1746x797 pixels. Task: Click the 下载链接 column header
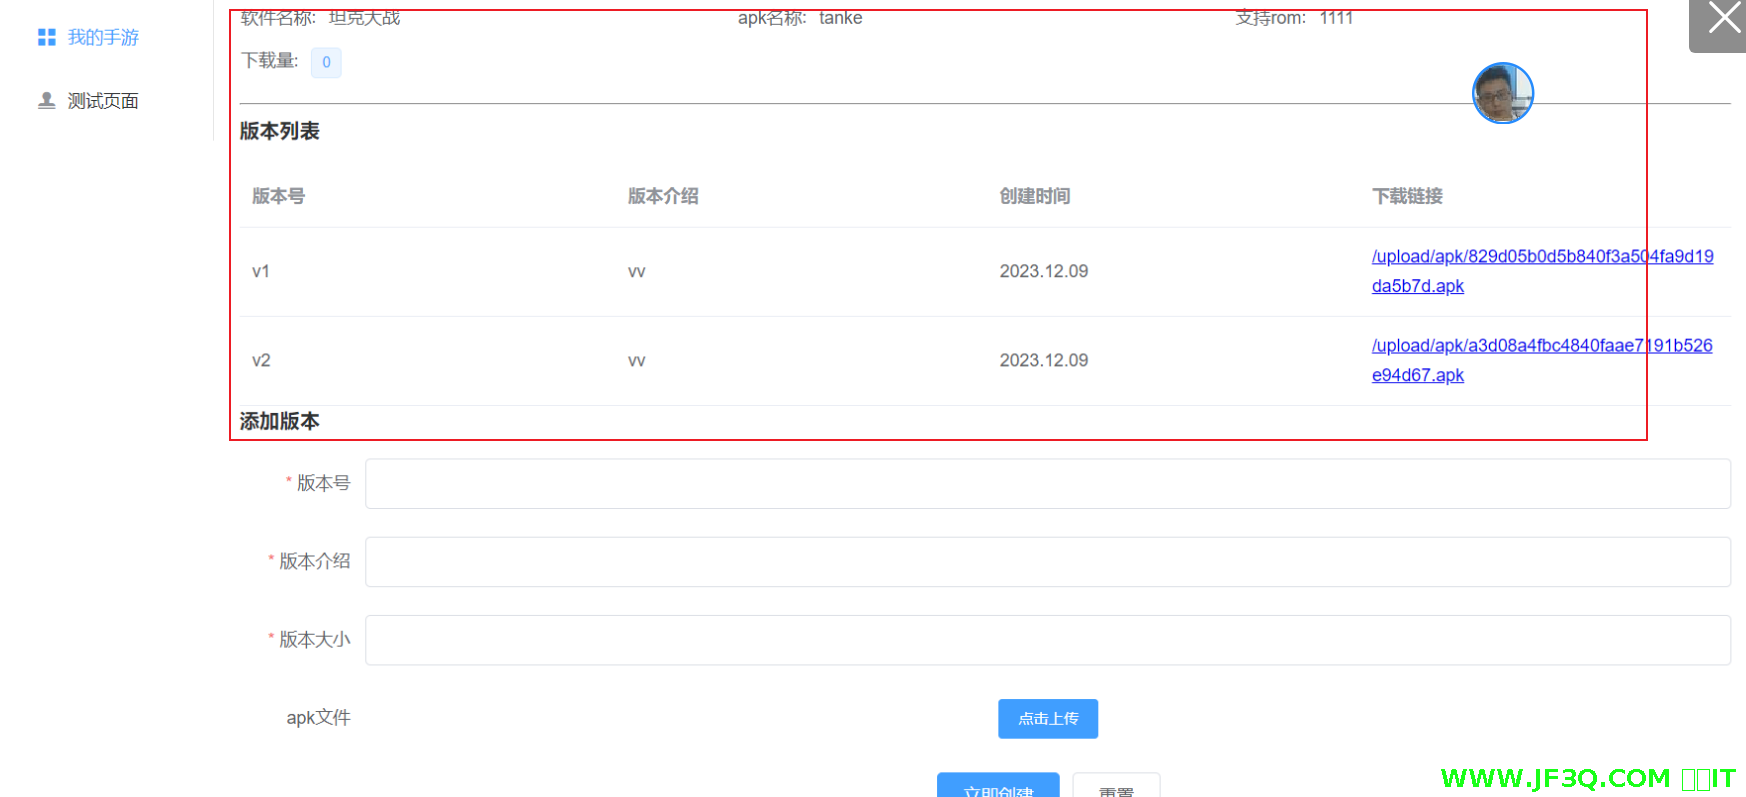pos(1406,196)
